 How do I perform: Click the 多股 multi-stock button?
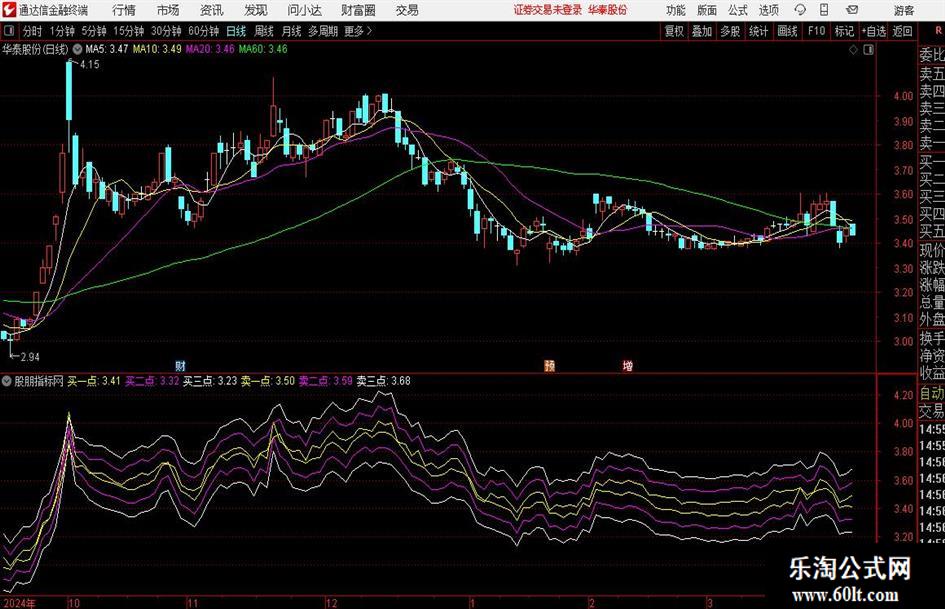coord(730,31)
